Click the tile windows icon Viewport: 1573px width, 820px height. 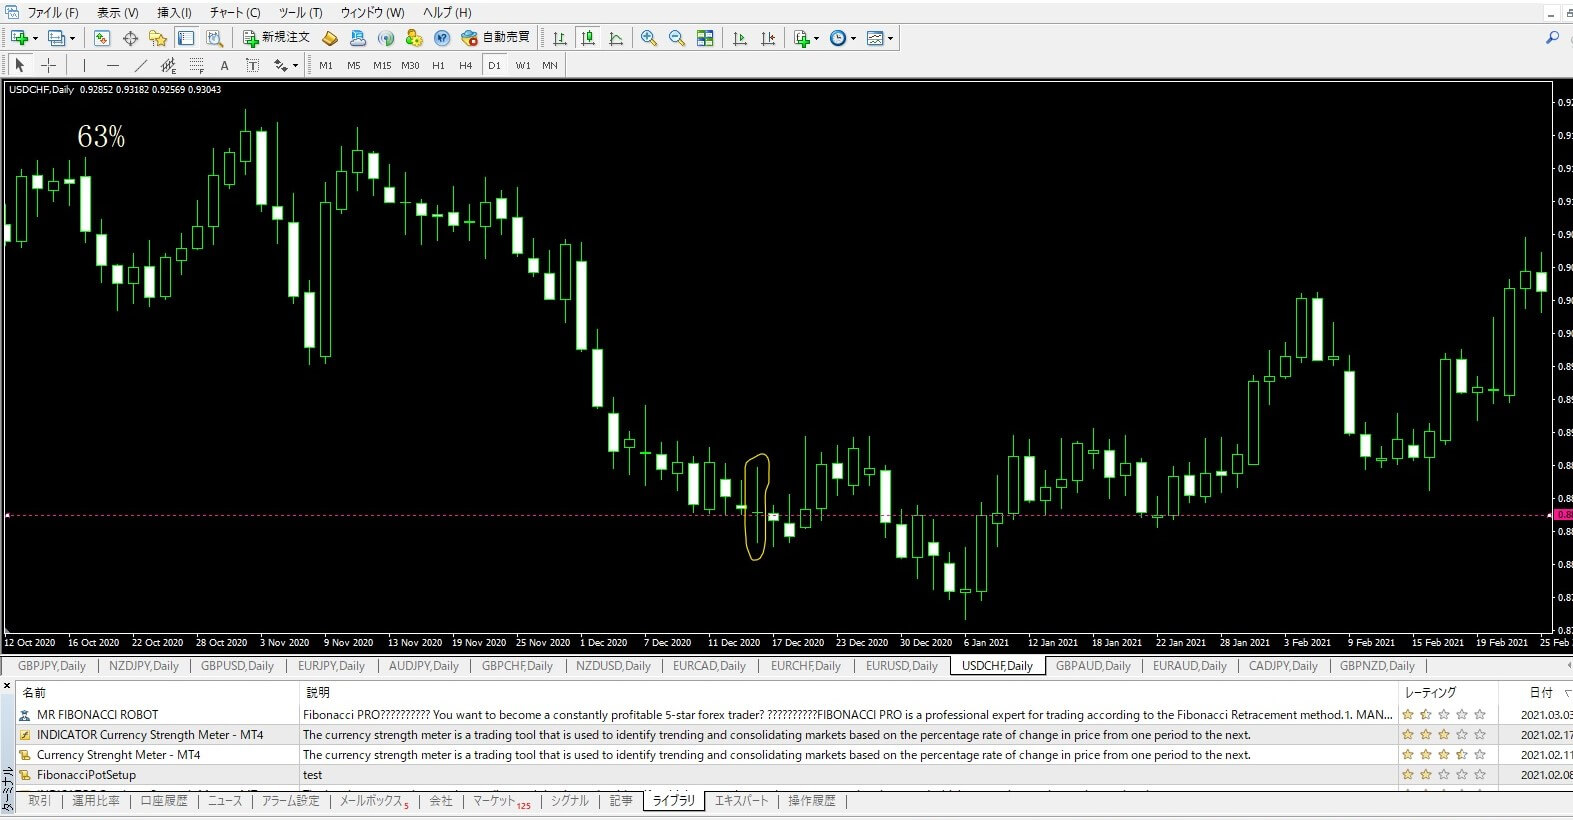pyautogui.click(x=705, y=38)
